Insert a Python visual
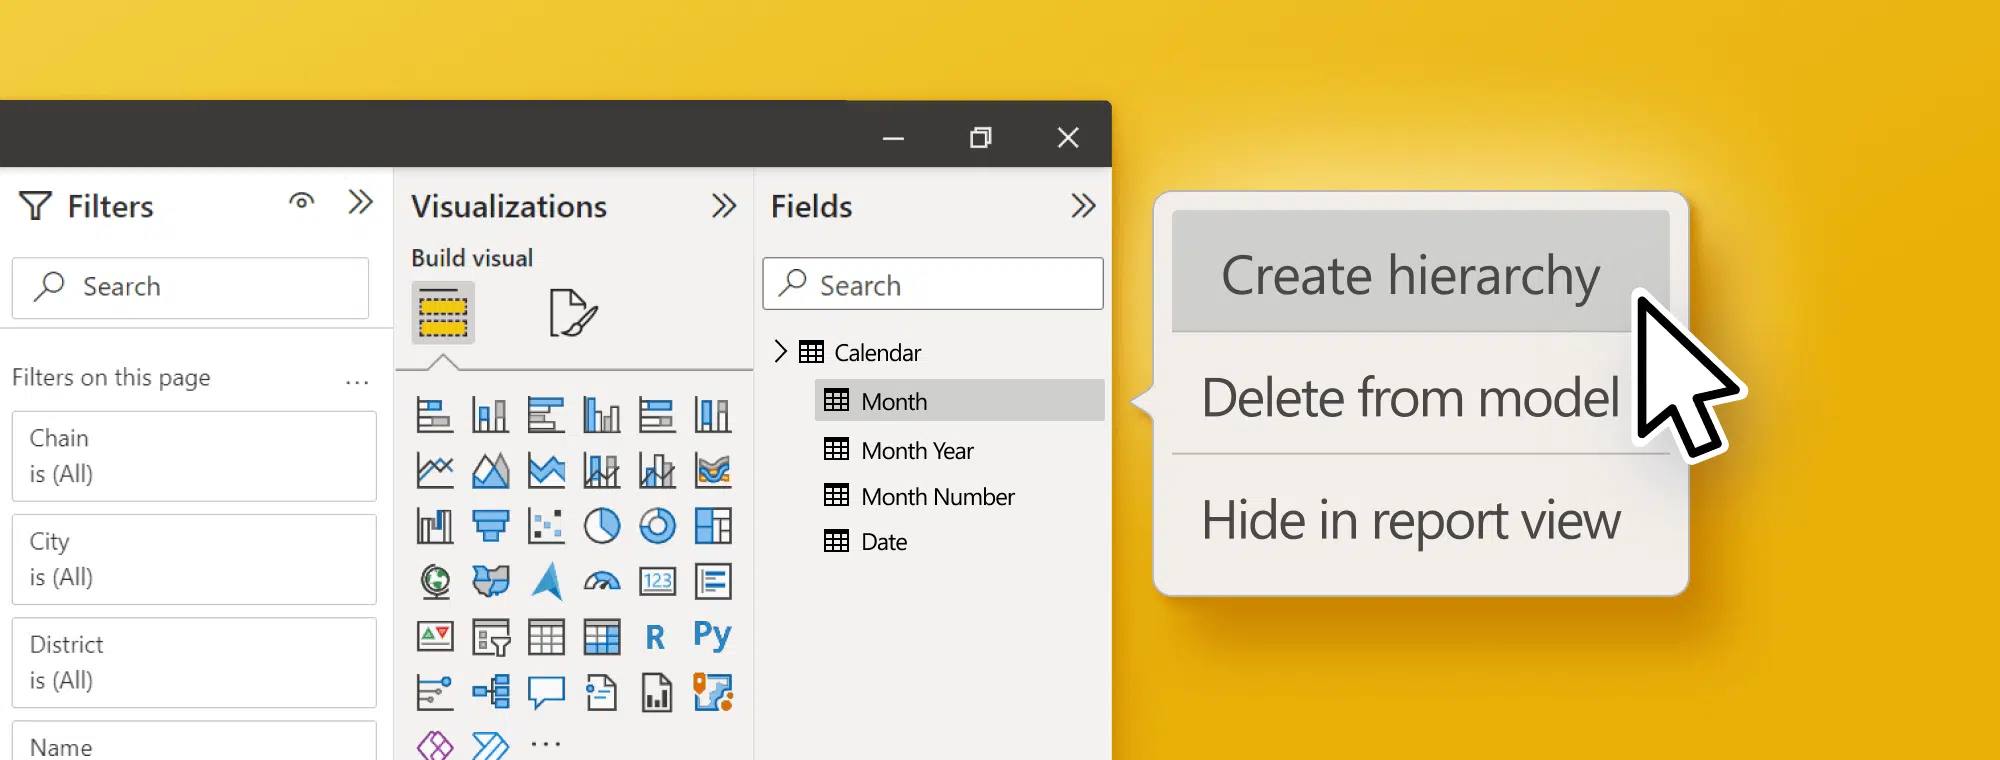2000x760 pixels. [712, 636]
